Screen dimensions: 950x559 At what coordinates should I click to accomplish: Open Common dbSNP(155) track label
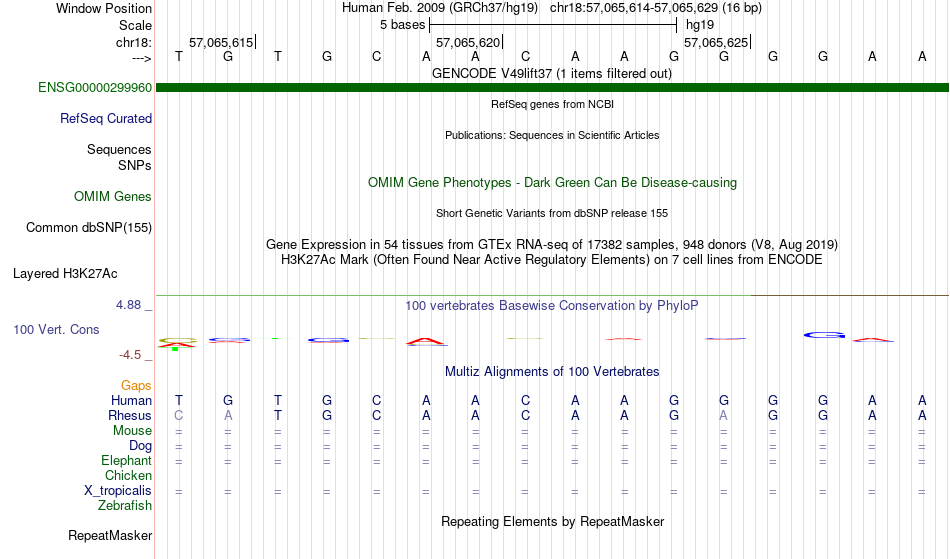(x=88, y=228)
